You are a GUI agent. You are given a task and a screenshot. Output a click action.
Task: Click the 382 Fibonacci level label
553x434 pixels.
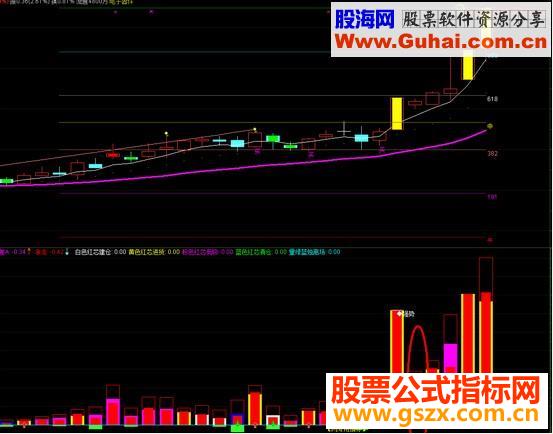pos(492,153)
